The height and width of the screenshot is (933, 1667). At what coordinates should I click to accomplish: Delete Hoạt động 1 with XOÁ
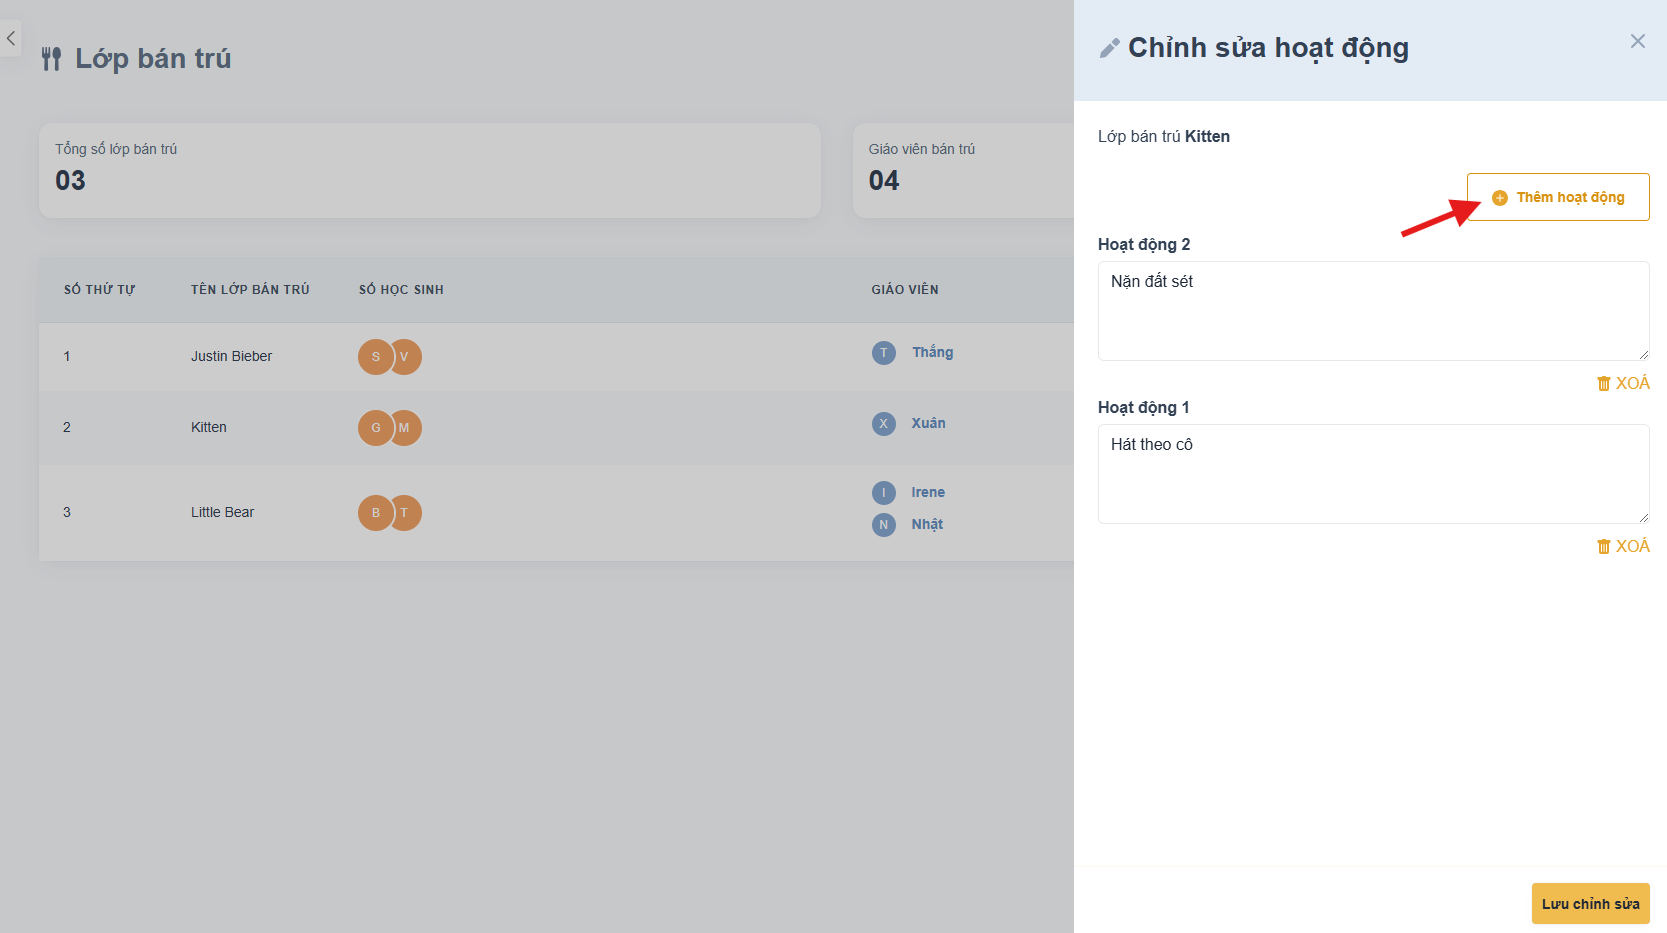click(x=1623, y=546)
